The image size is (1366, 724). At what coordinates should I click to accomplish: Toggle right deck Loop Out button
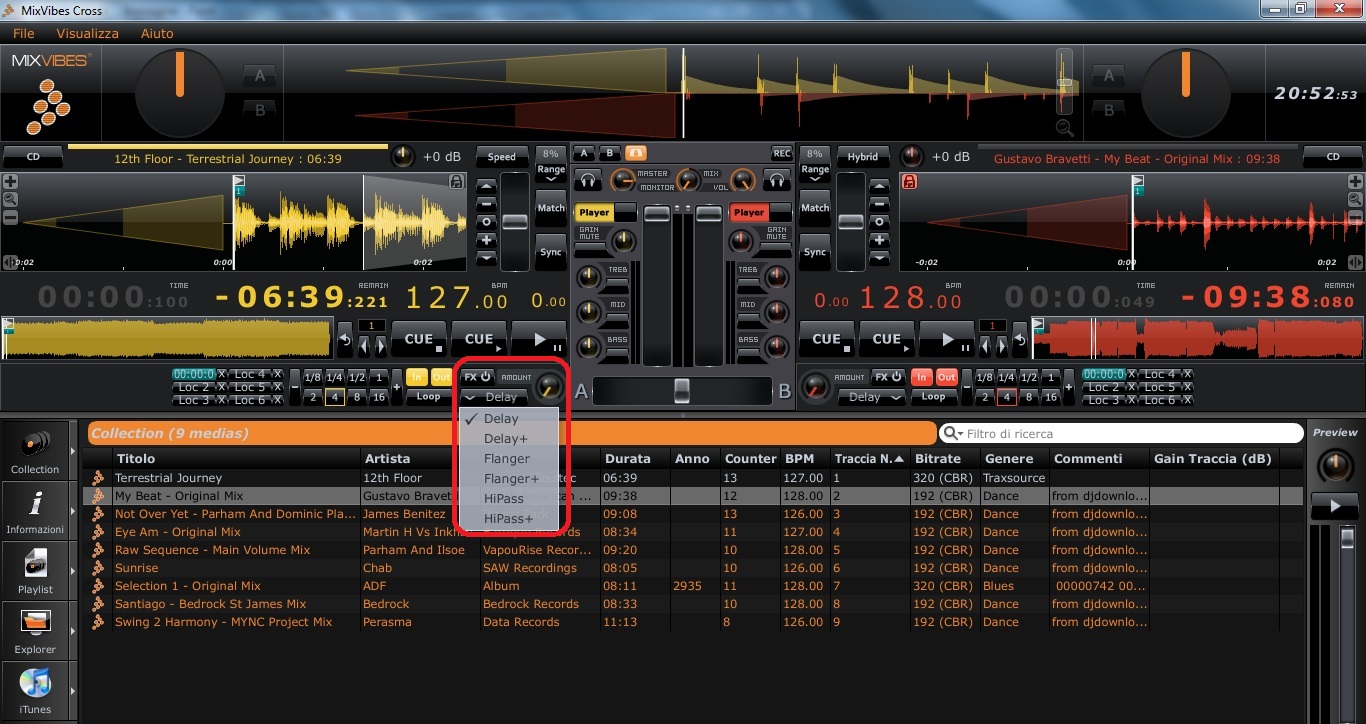[x=946, y=377]
